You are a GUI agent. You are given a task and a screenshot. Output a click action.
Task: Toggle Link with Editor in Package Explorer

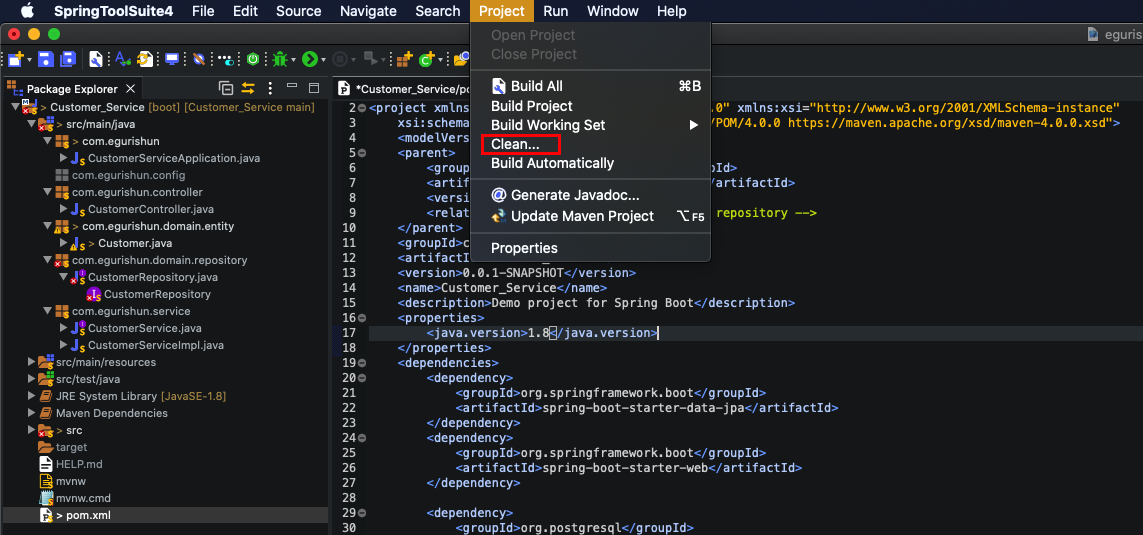(x=249, y=88)
